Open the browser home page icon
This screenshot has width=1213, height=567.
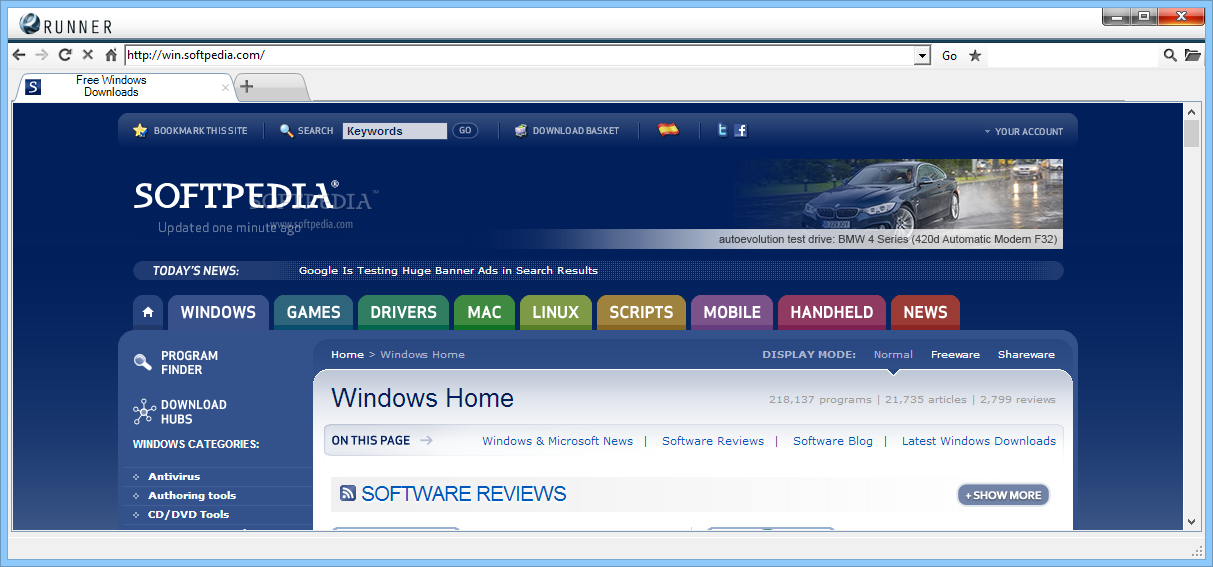click(x=111, y=55)
